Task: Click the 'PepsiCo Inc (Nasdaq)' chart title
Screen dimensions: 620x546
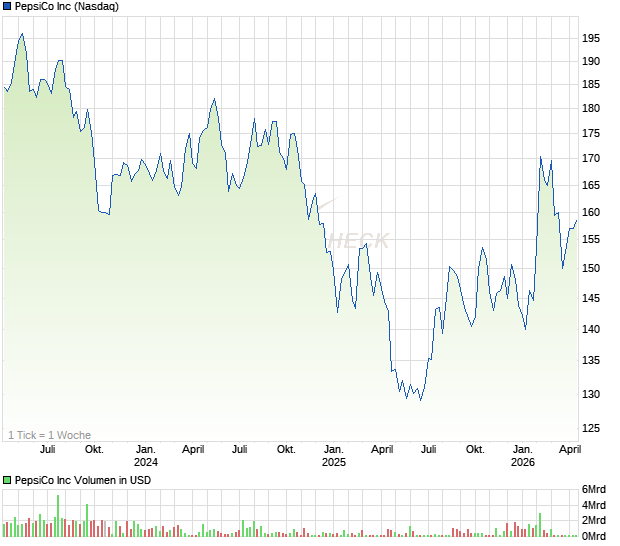Action: coord(66,6)
